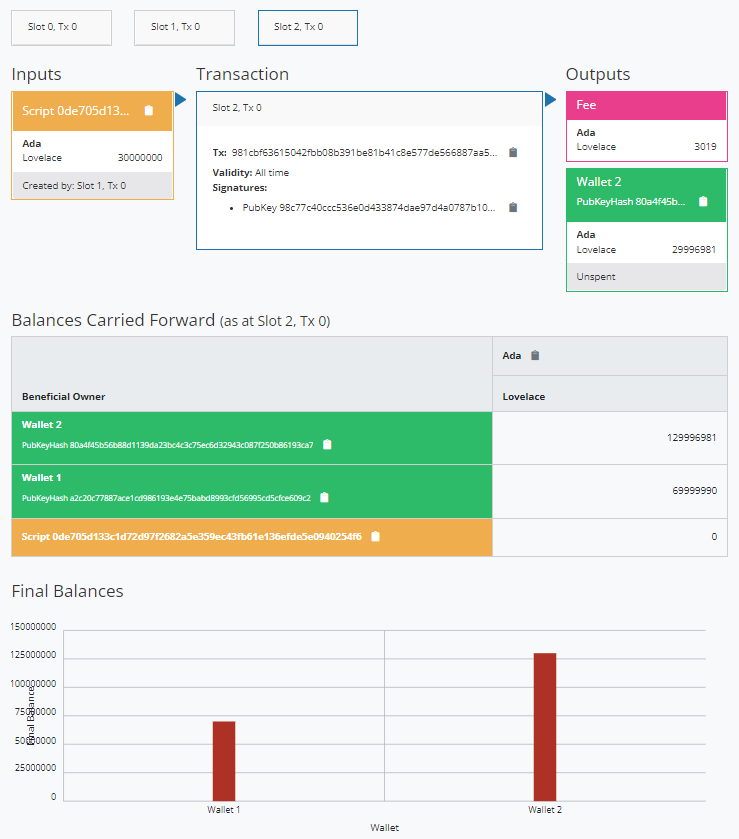The image size is (739, 839).
Task: Copy script hash in balances table row
Action: tap(375, 537)
